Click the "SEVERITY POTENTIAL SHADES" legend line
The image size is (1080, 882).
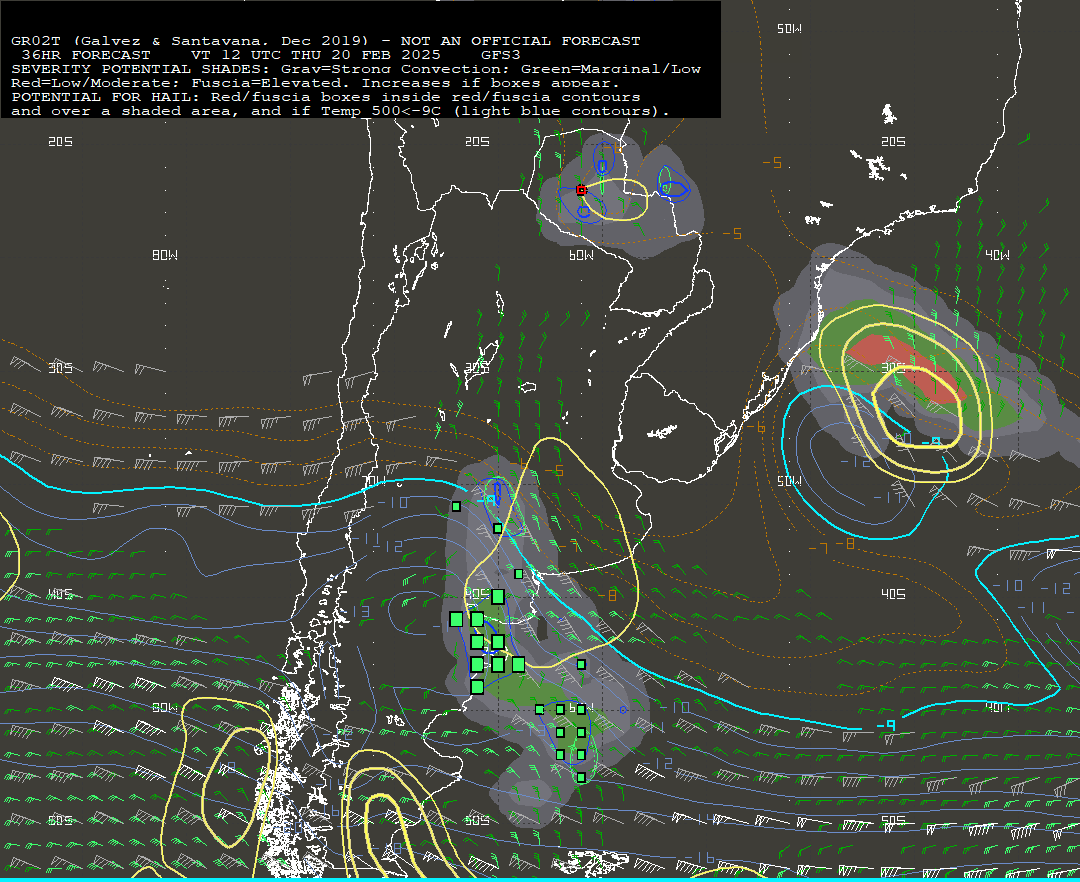pos(356,69)
